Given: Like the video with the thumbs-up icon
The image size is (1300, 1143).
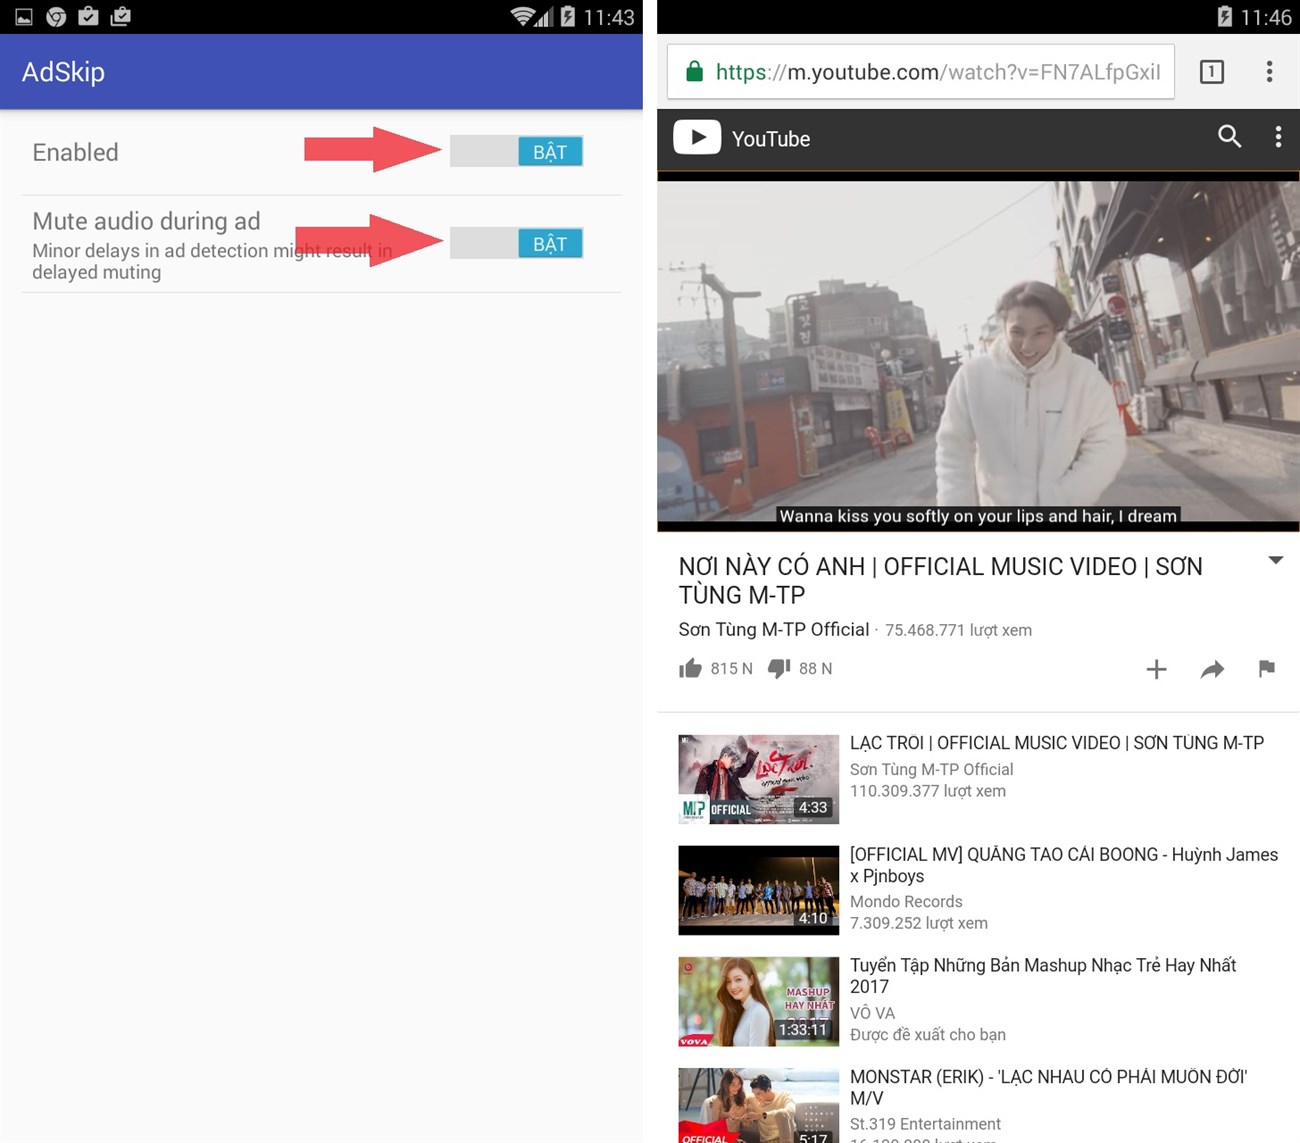Looking at the screenshot, I should pyautogui.click(x=691, y=668).
